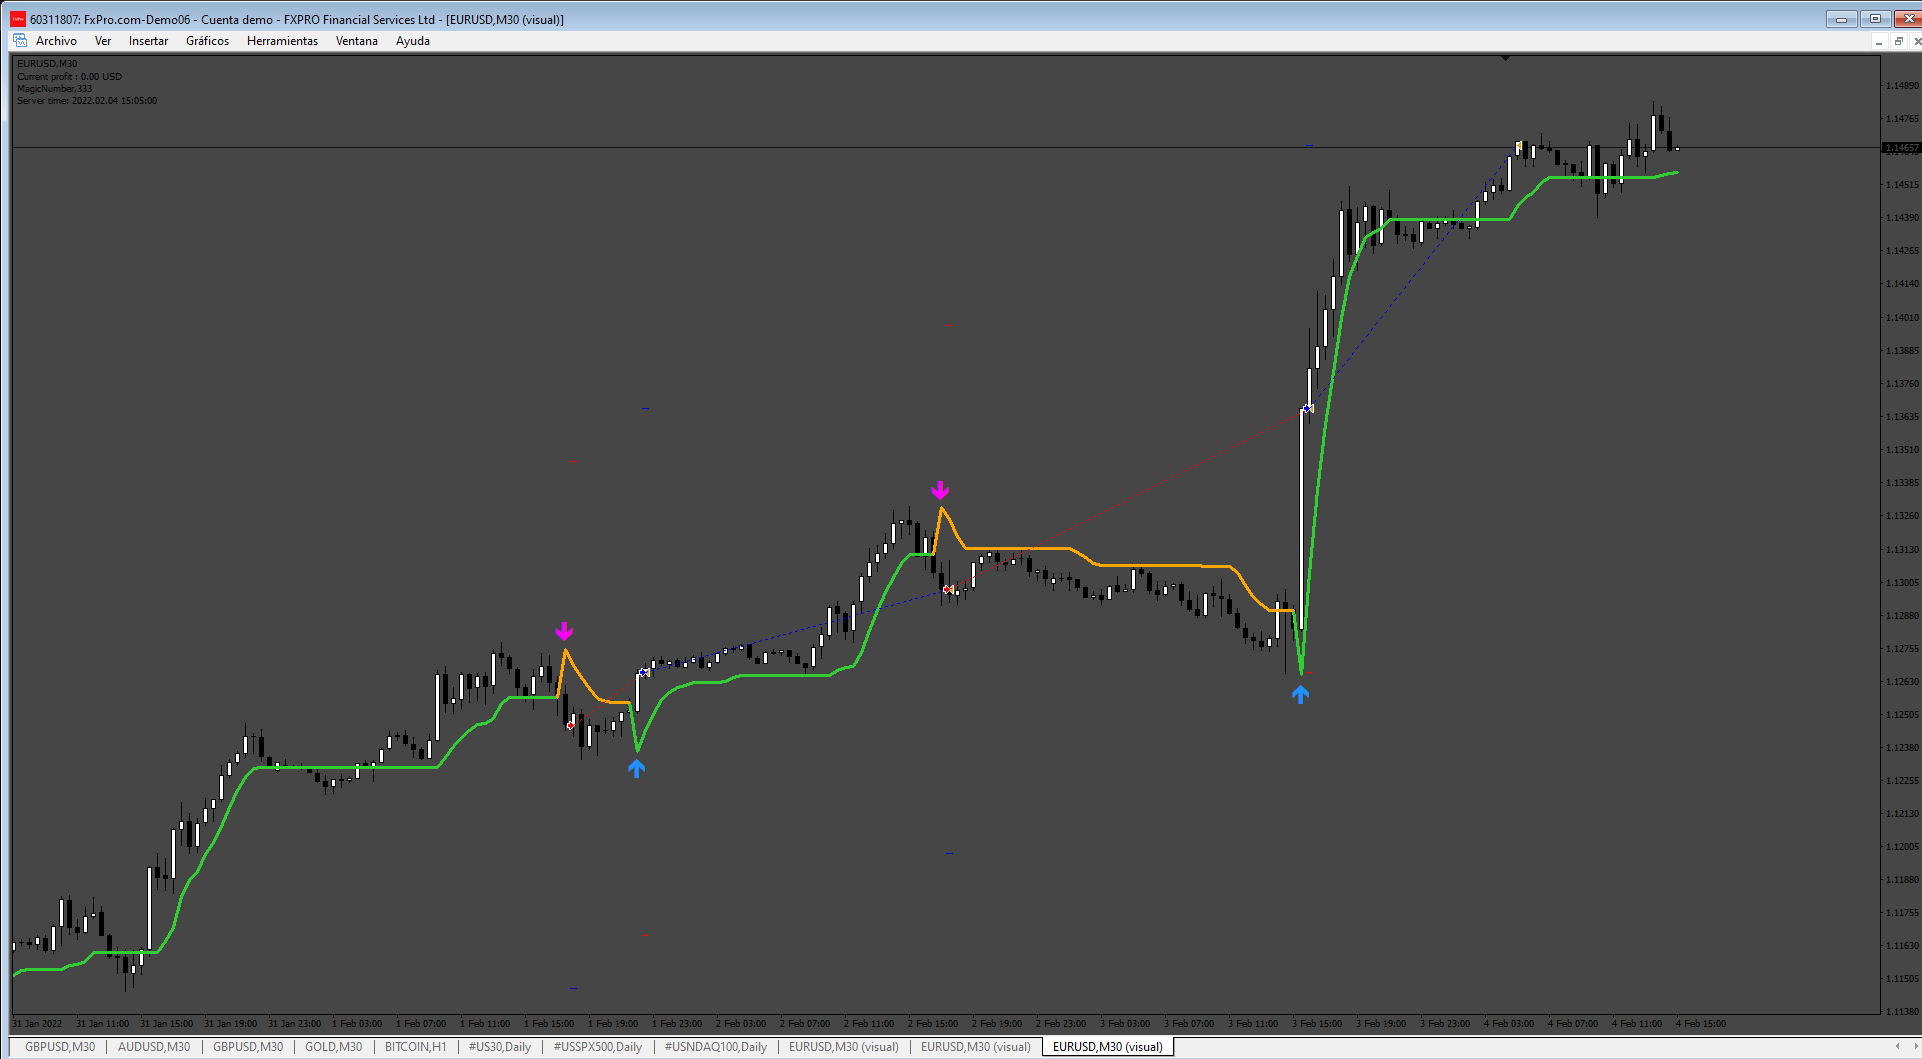Viewport: 1922px width, 1059px height.
Task: Open the Ventana menu
Action: [356, 41]
